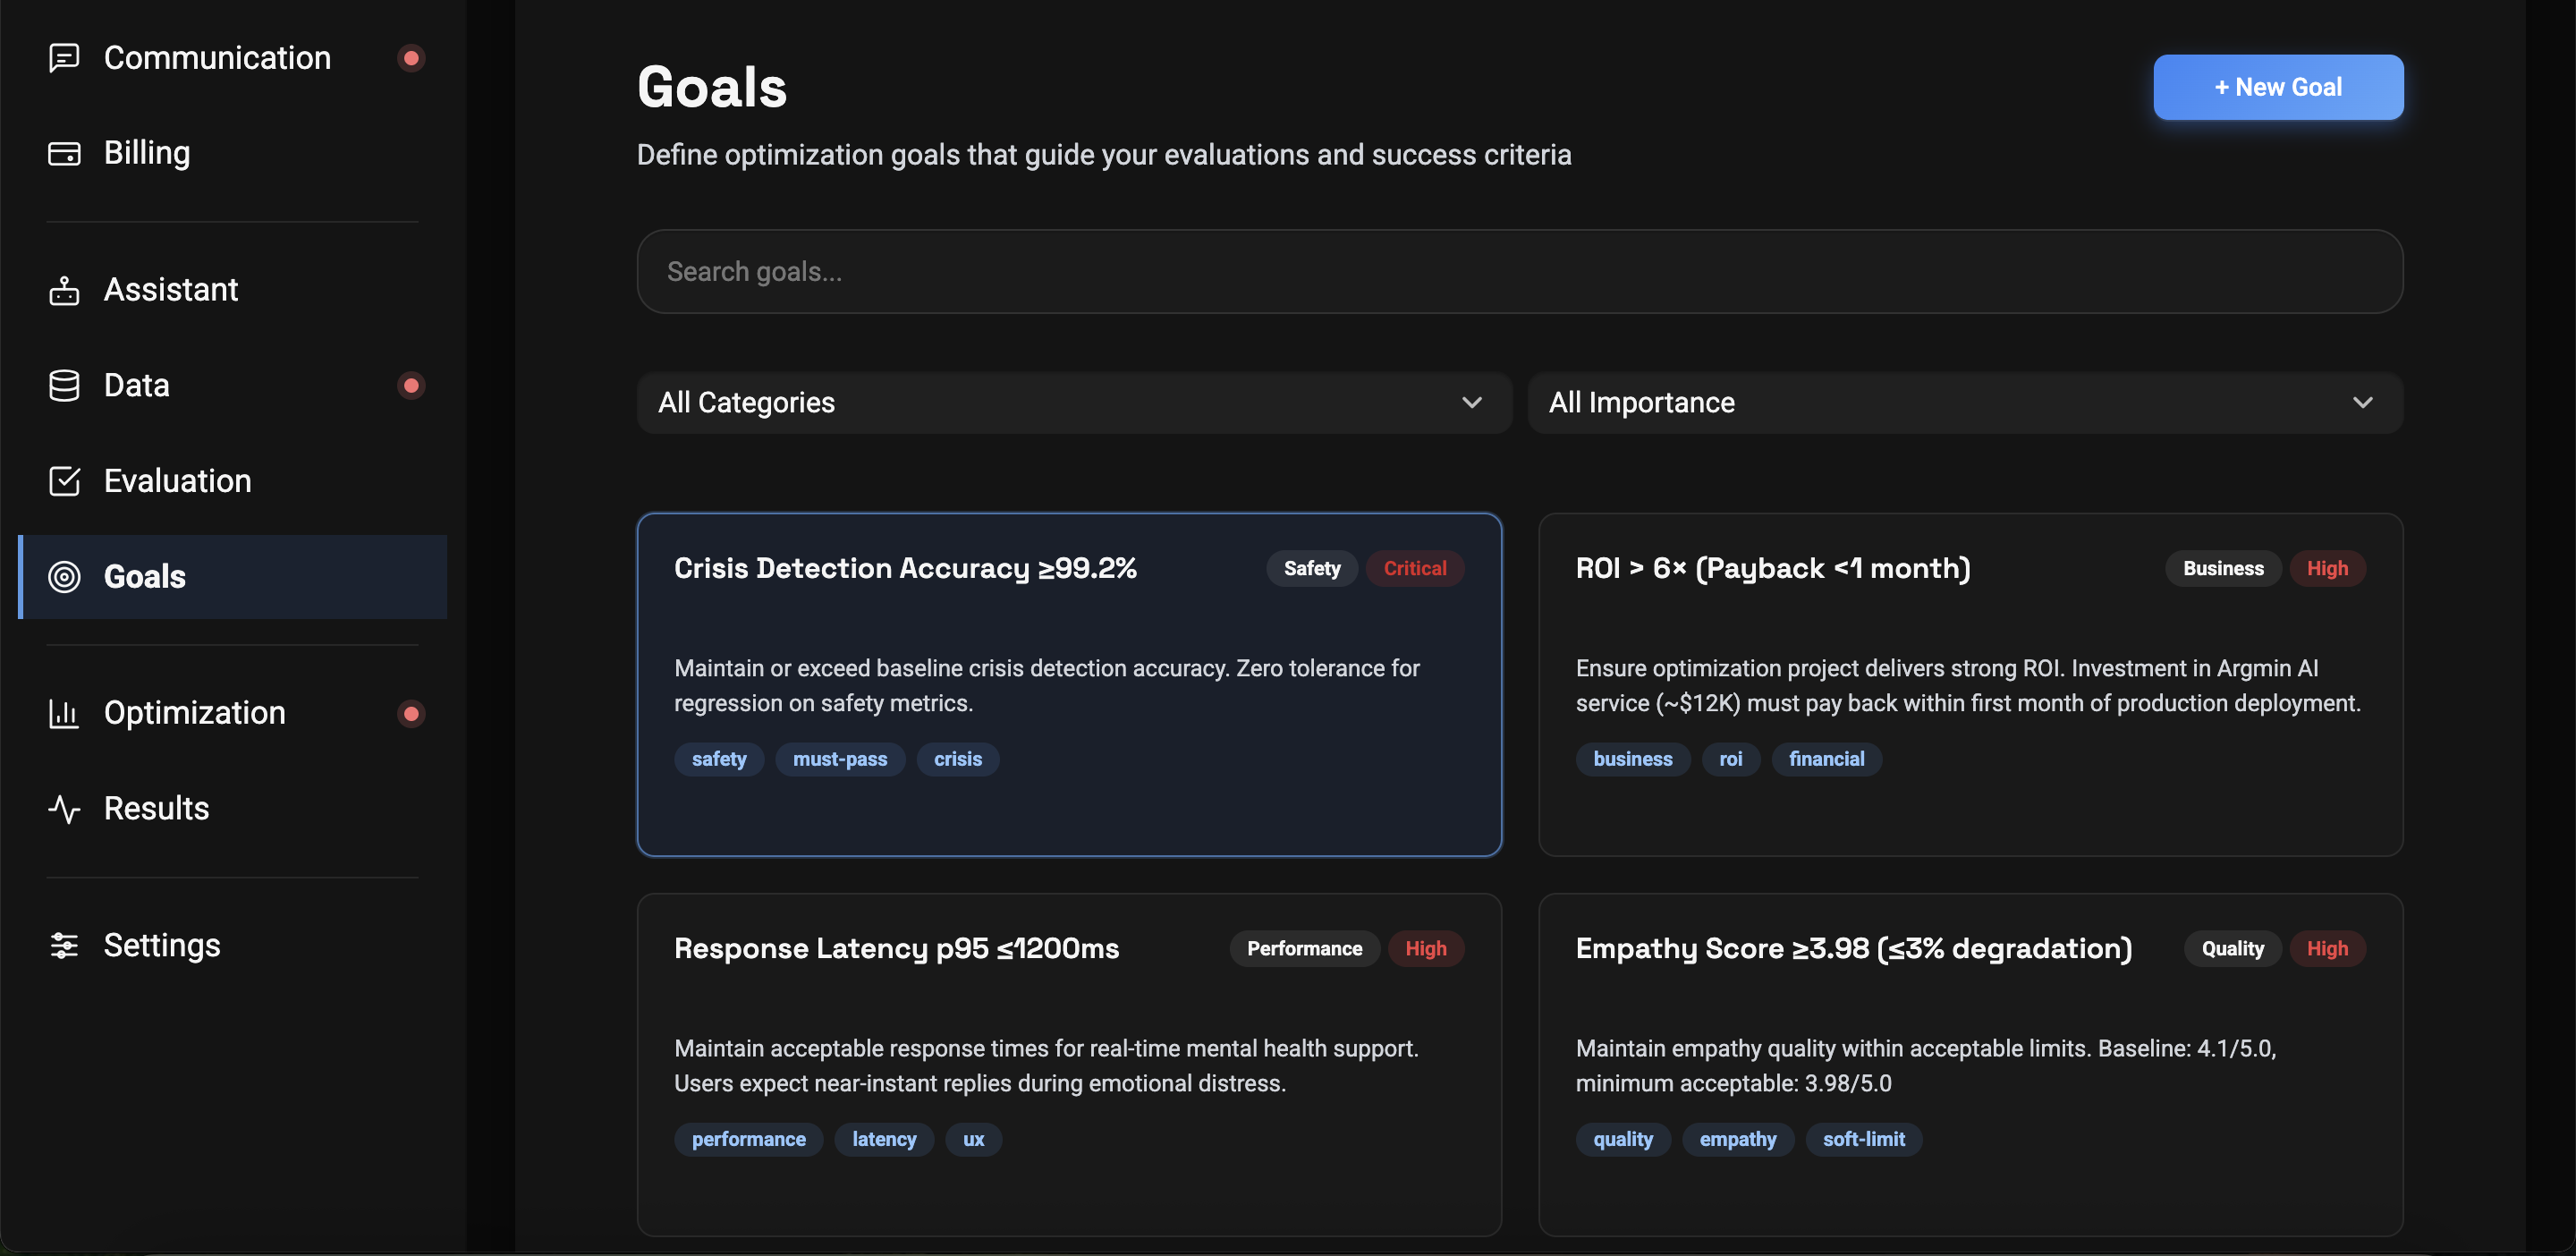Select the Results activity icon
This screenshot has height=1256, width=2576.
(x=64, y=808)
